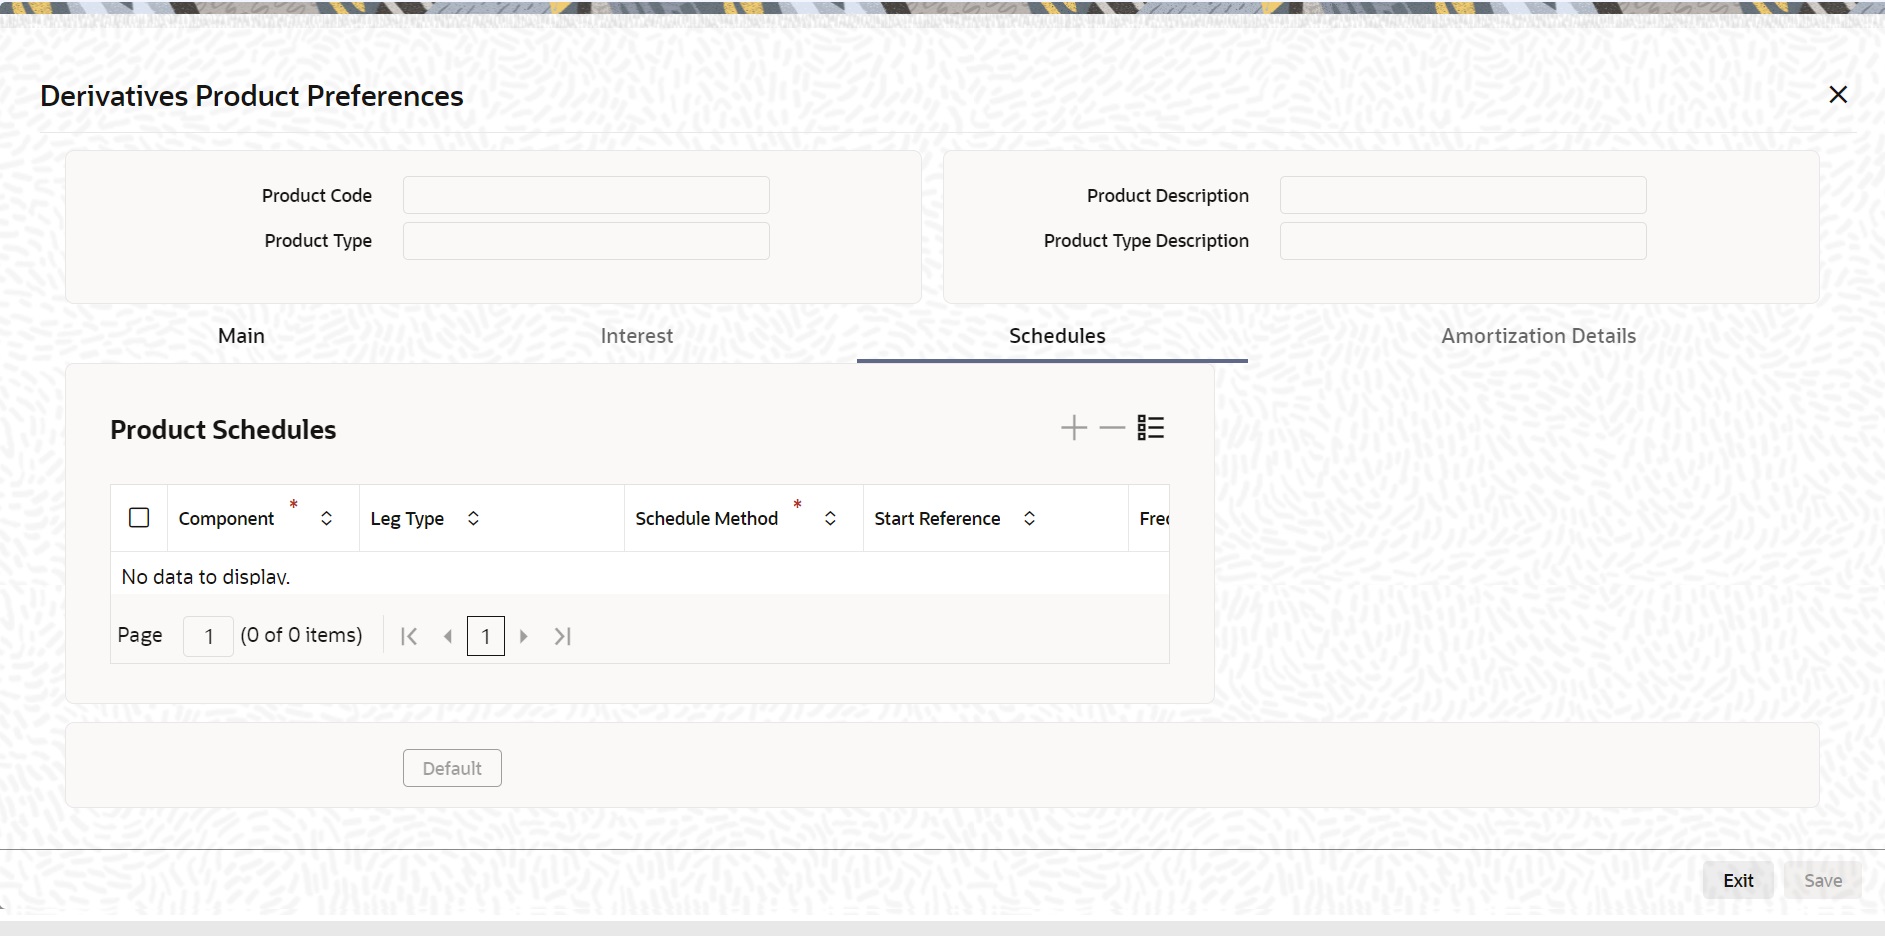Open the Interest tab

coord(636,336)
